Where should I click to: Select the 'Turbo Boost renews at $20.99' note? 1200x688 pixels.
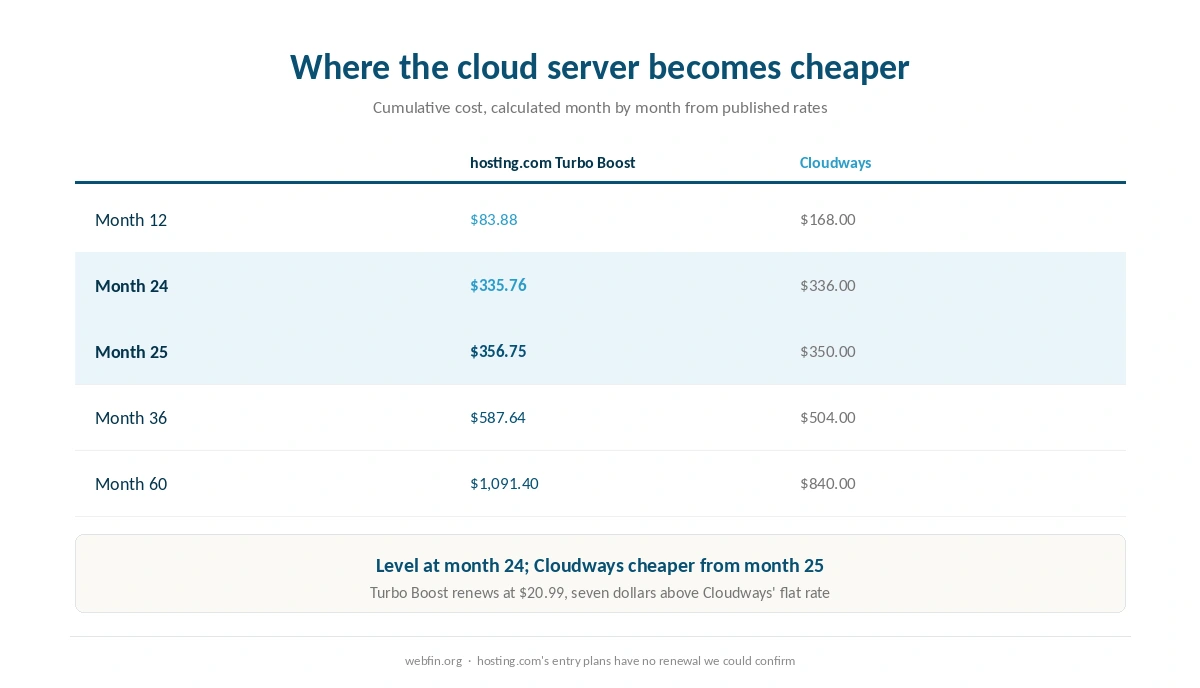point(600,592)
